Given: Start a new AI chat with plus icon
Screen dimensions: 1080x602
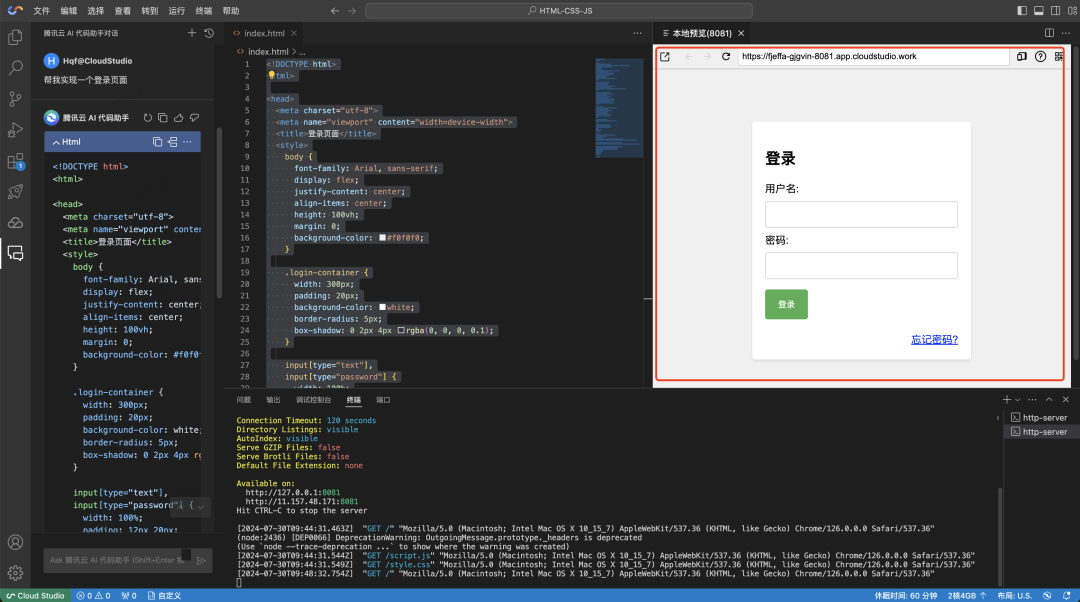Looking at the screenshot, I should click(x=191, y=33).
